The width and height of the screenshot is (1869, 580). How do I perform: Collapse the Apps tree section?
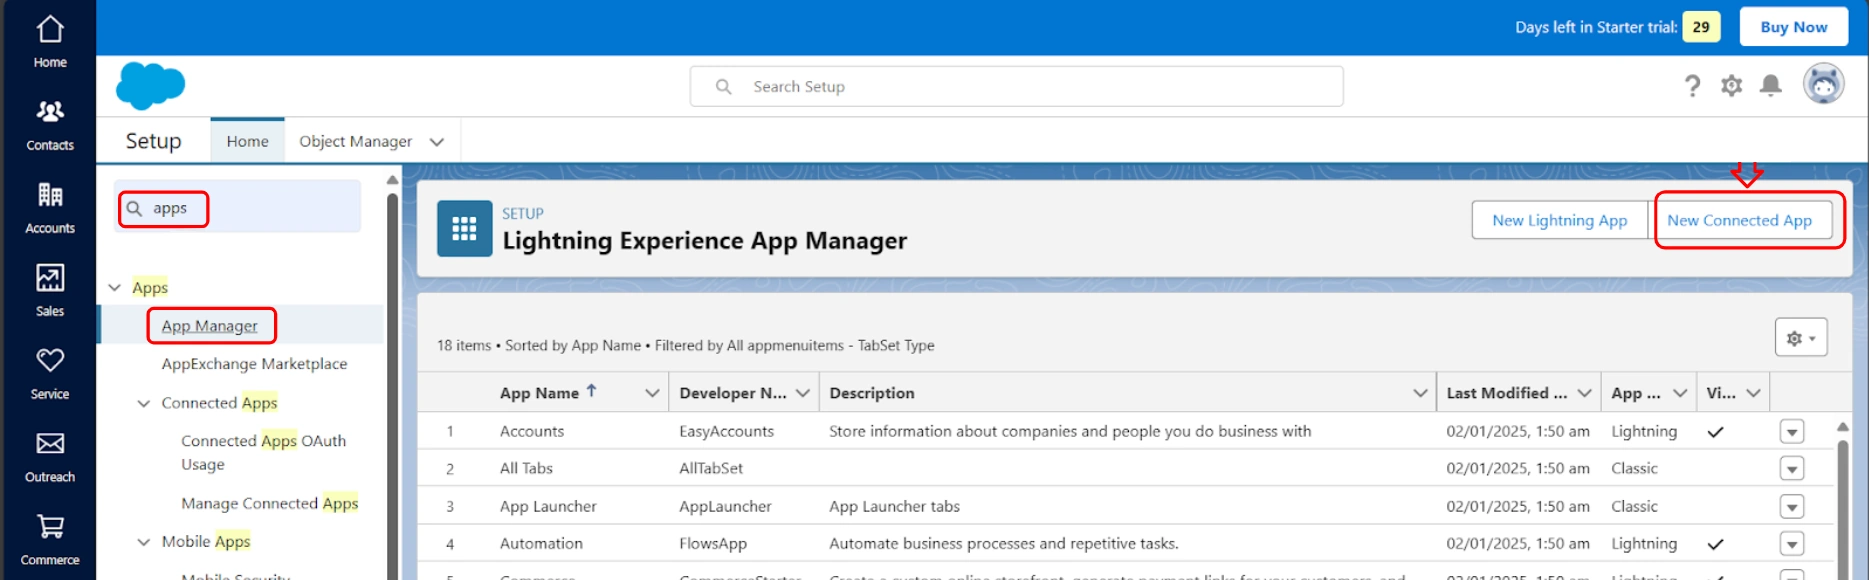114,288
